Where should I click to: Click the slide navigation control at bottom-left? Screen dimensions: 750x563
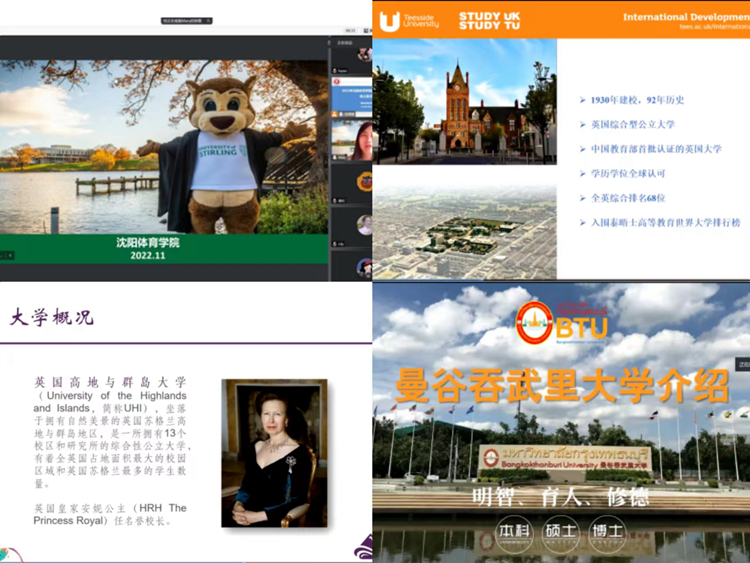[6, 255]
